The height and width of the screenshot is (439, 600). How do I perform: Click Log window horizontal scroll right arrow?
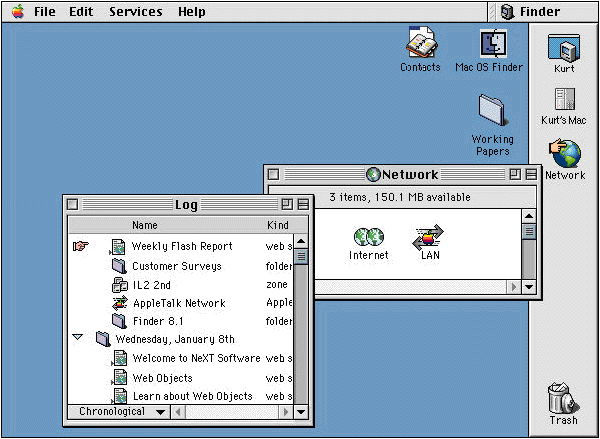tap(285, 412)
